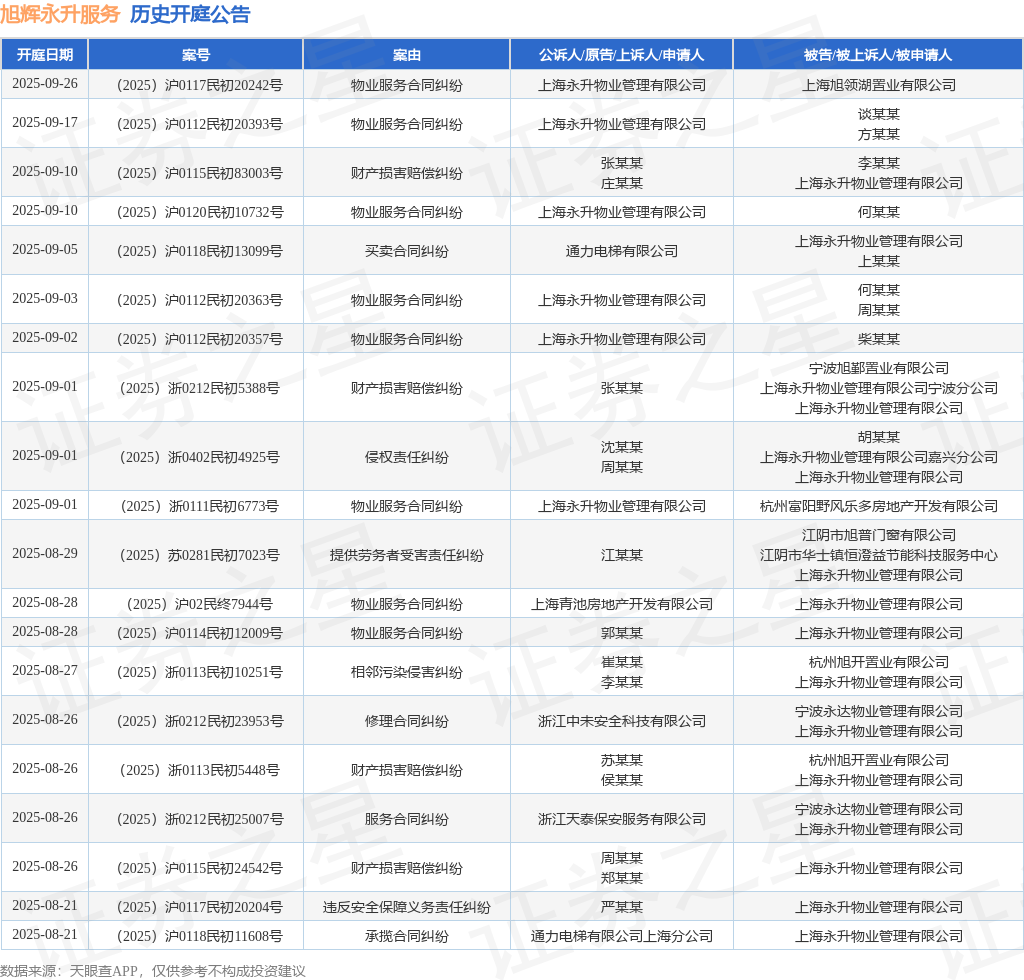This screenshot has height=980, width=1024.
Task: Select case number 沪0117民初20242号
Action: click(x=224, y=85)
